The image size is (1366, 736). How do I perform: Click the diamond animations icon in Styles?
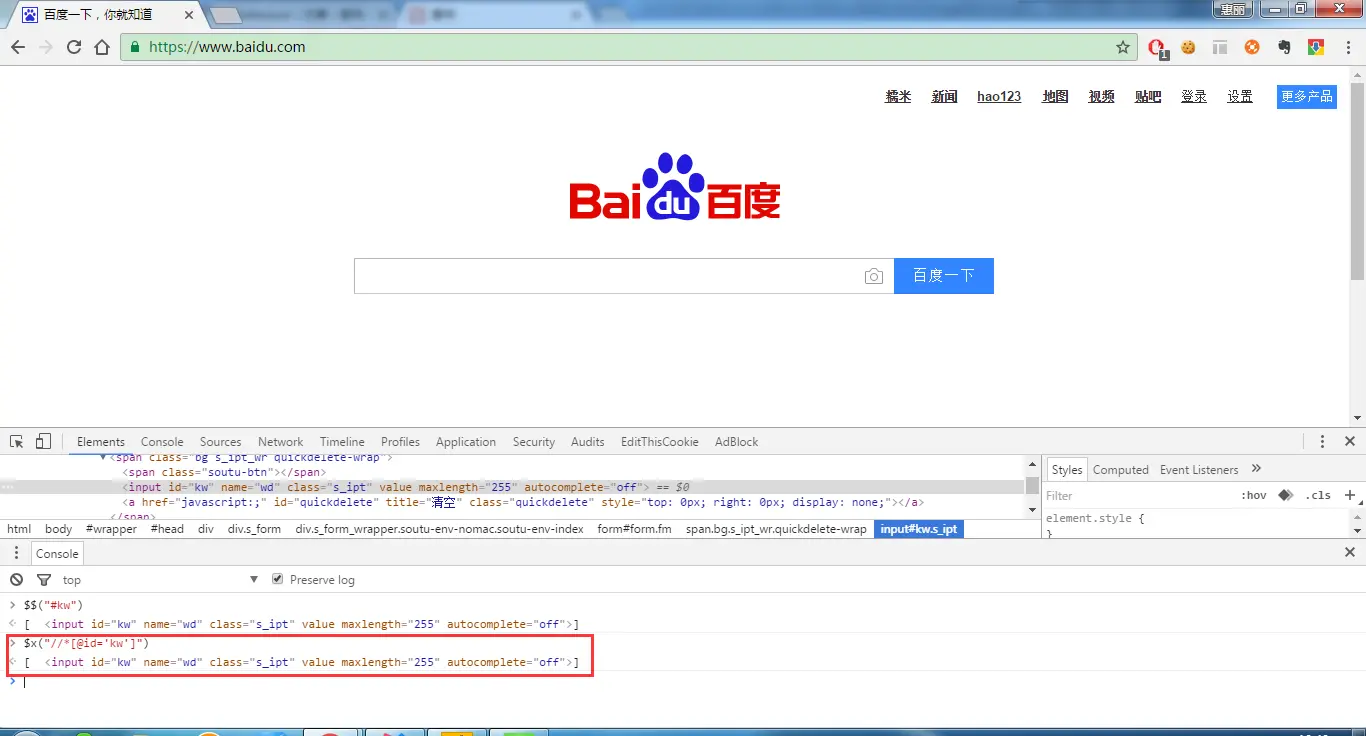pyautogui.click(x=1285, y=495)
